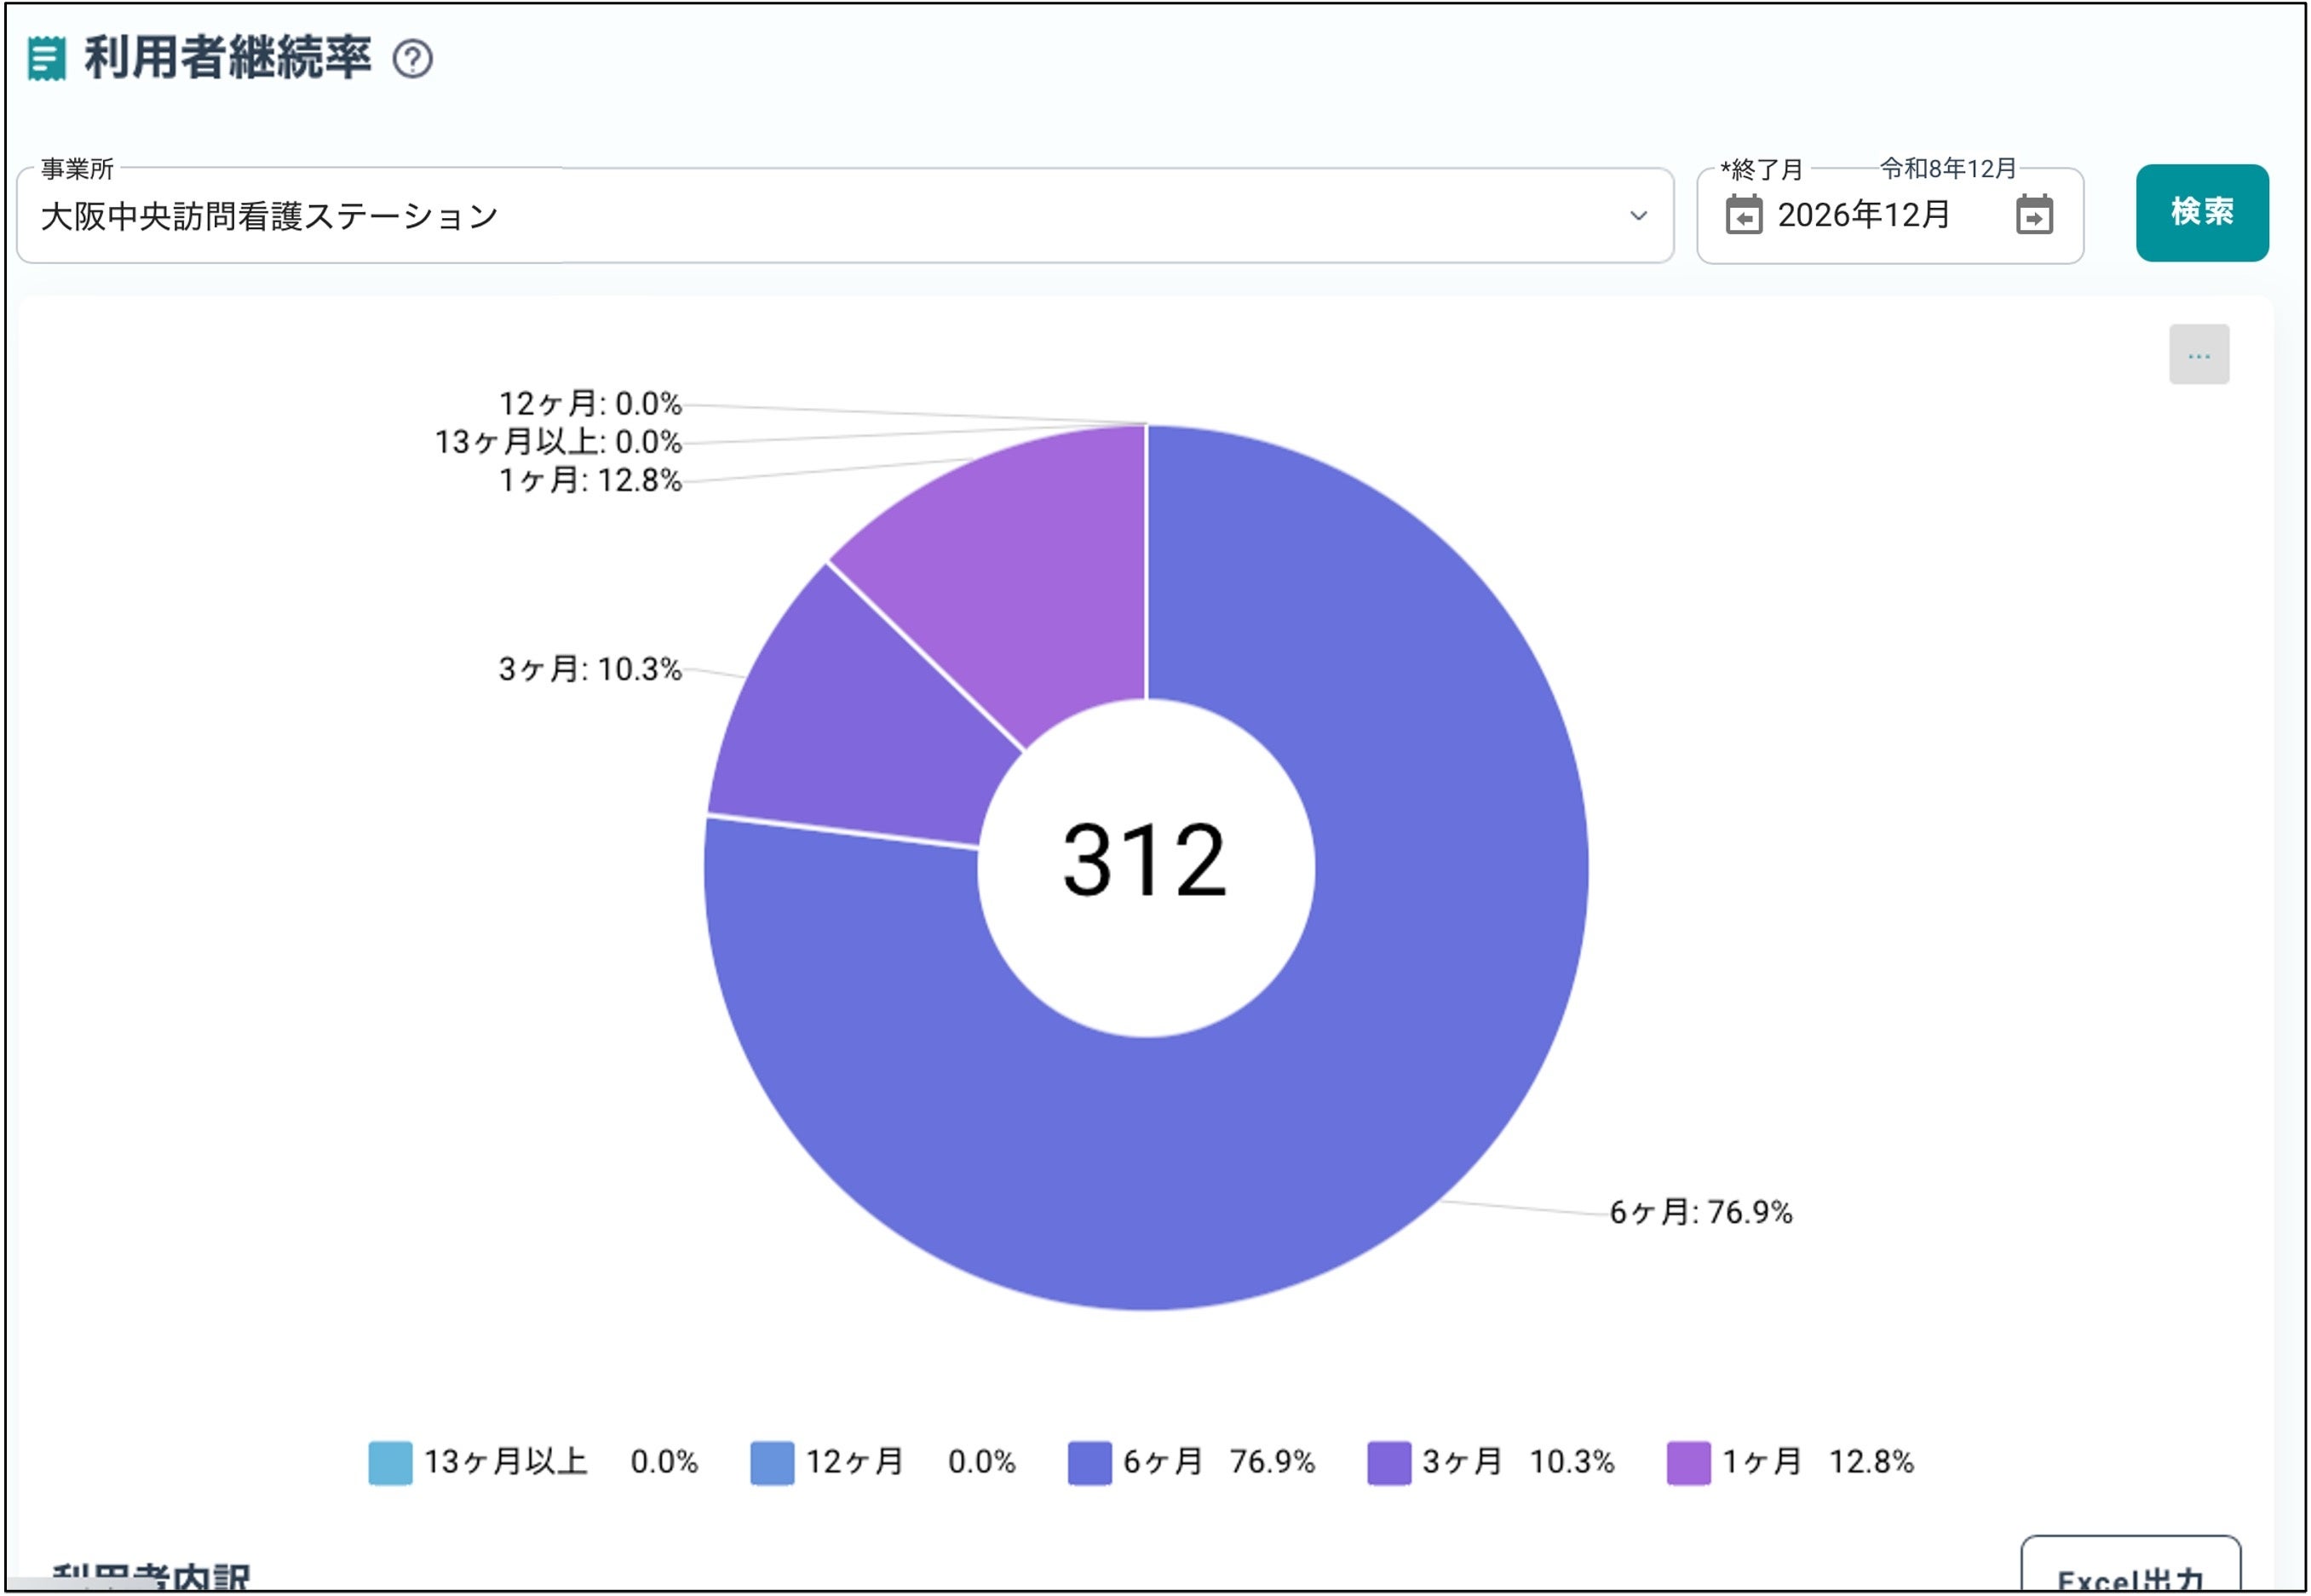This screenshot has width=2311, height=1596.
Task: Click the help question mark icon
Action: (x=412, y=59)
